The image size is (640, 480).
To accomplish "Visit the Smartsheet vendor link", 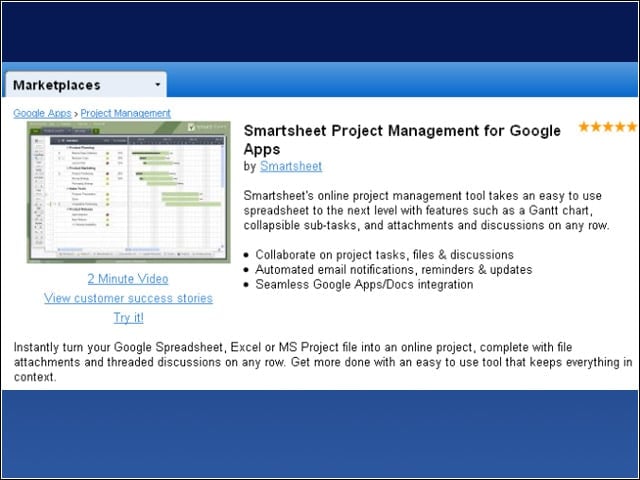I will (291, 166).
